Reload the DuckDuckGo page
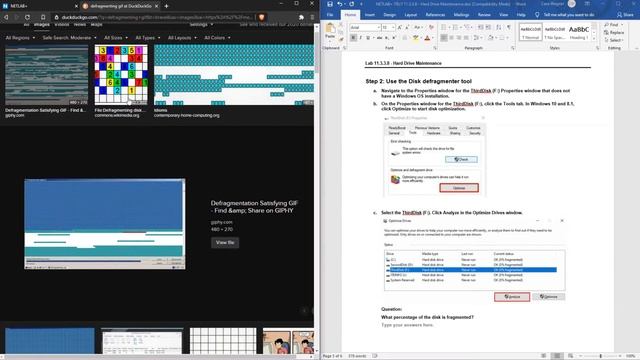The height and width of the screenshot is (360, 640). (27, 17)
